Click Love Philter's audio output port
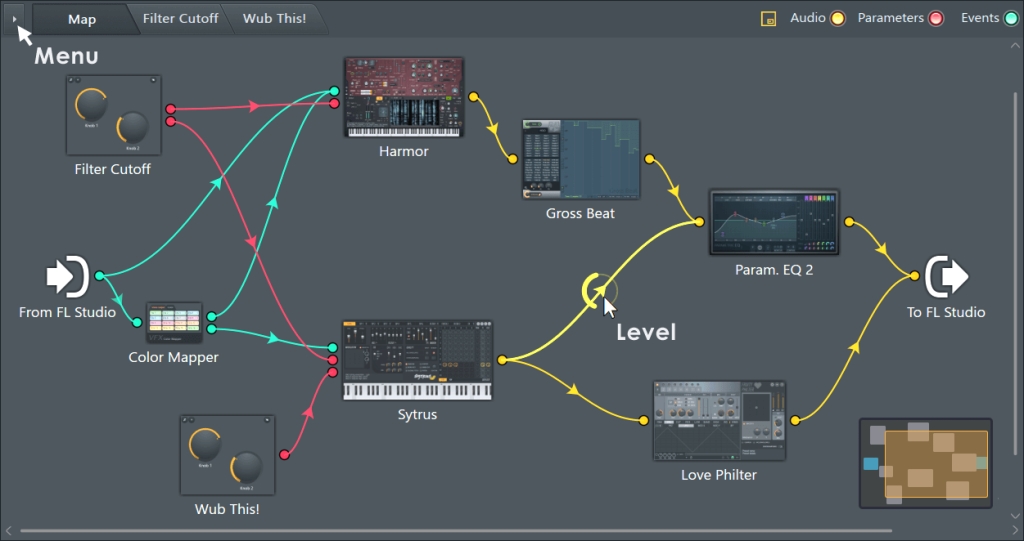The width and height of the screenshot is (1024, 541). click(795, 421)
